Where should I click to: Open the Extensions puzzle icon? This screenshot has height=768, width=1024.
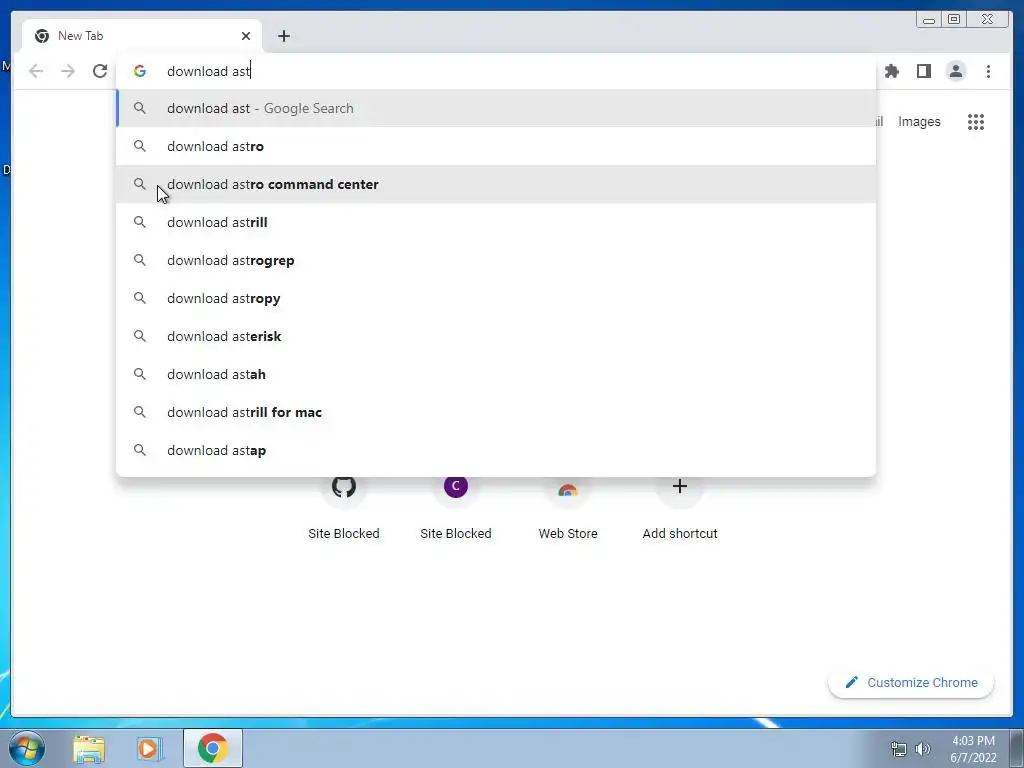[891, 71]
